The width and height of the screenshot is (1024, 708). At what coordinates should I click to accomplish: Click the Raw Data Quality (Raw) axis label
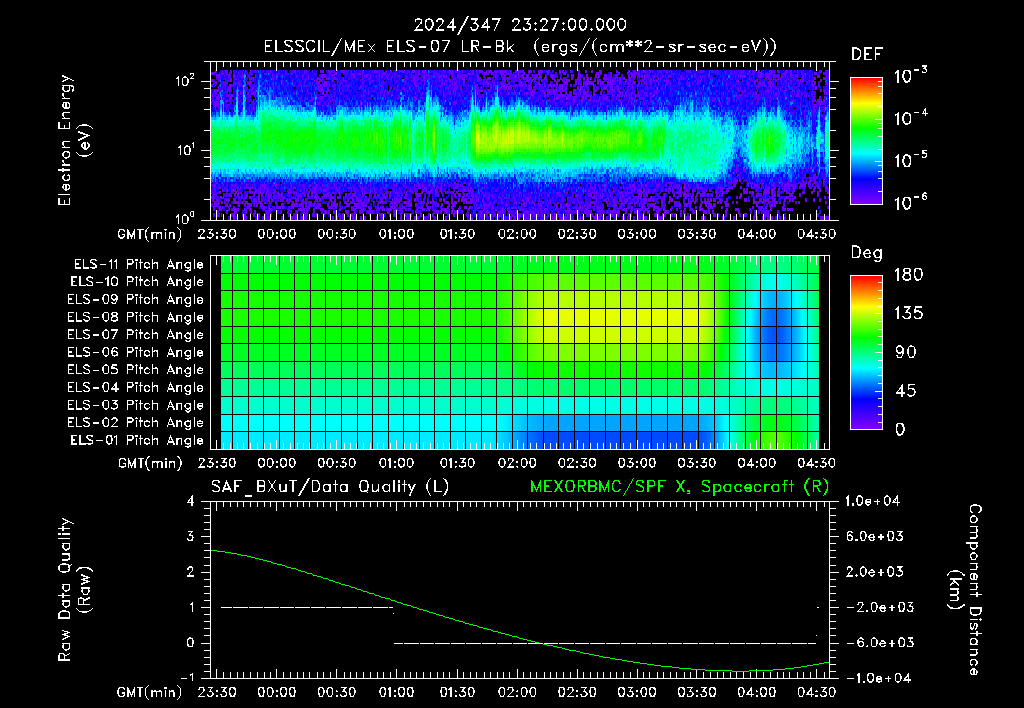coord(74,590)
